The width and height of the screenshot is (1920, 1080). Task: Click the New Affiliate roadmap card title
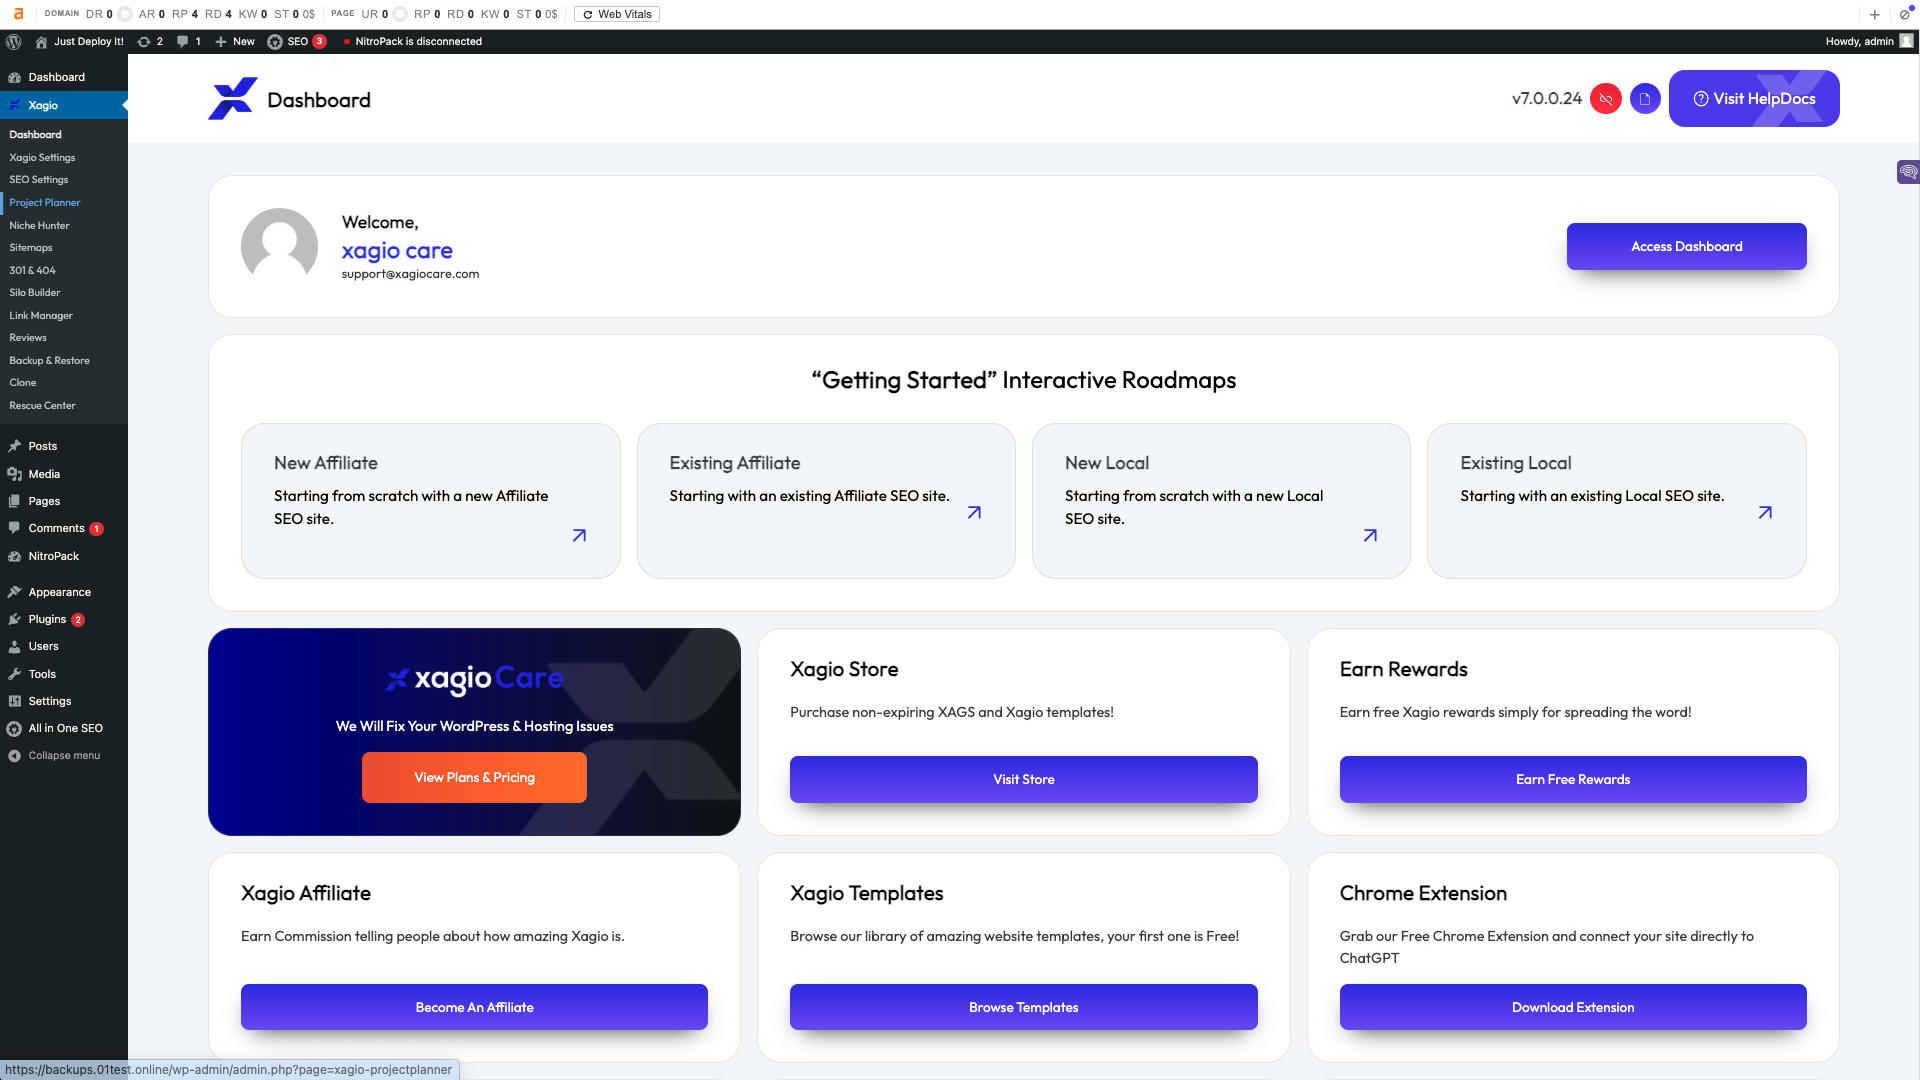coord(326,463)
